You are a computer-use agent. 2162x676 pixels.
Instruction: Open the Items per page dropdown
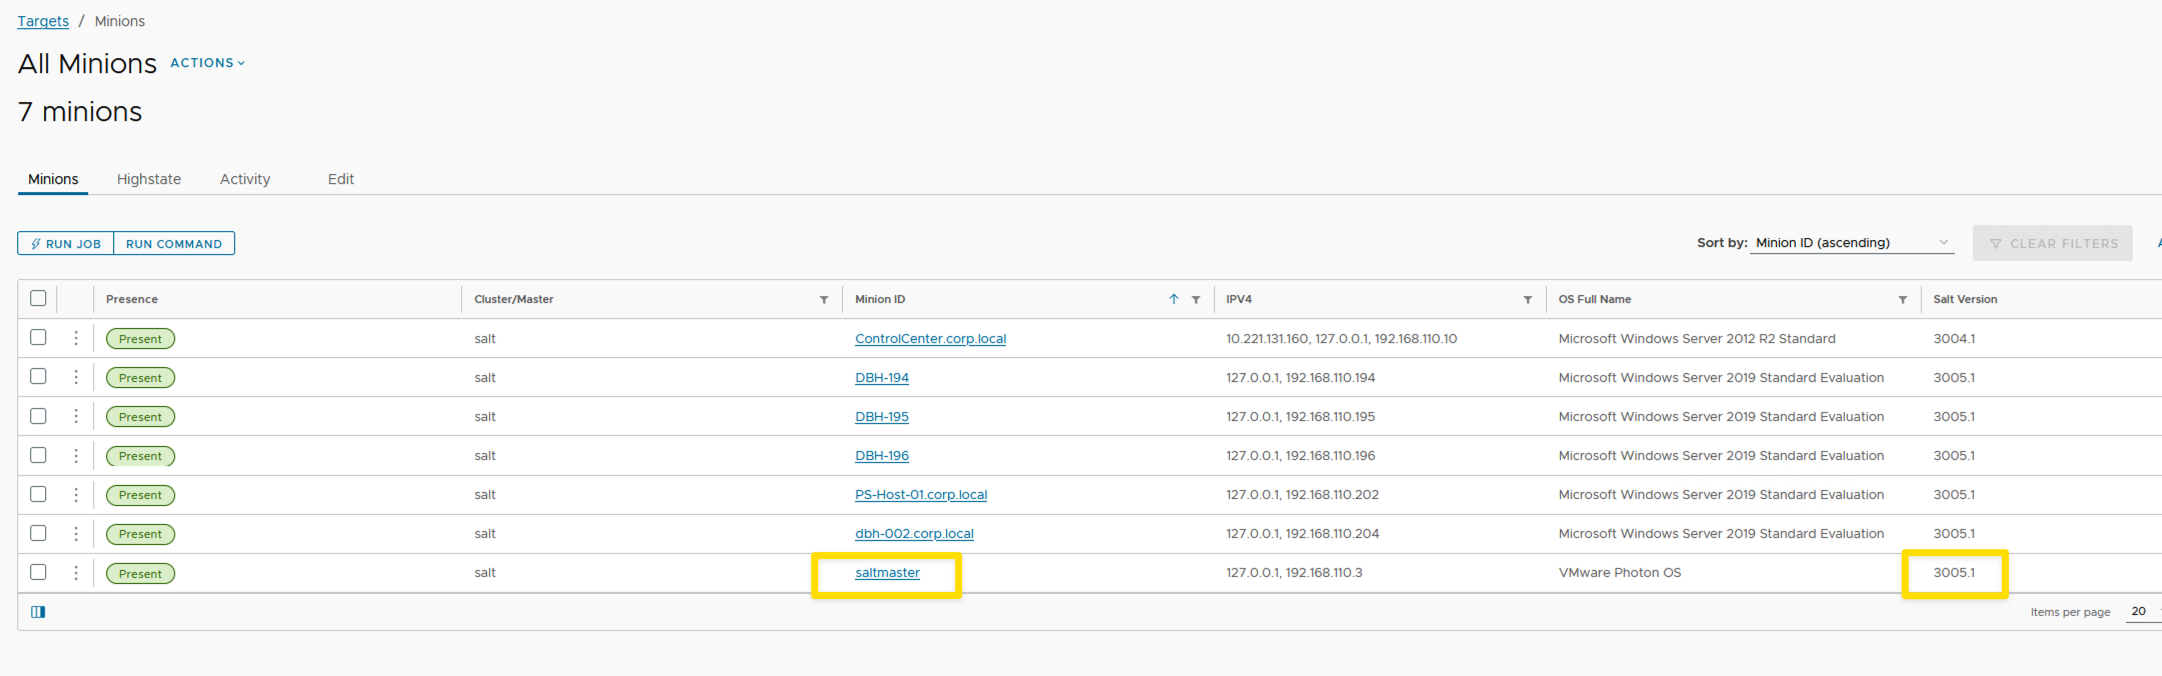tap(2143, 612)
